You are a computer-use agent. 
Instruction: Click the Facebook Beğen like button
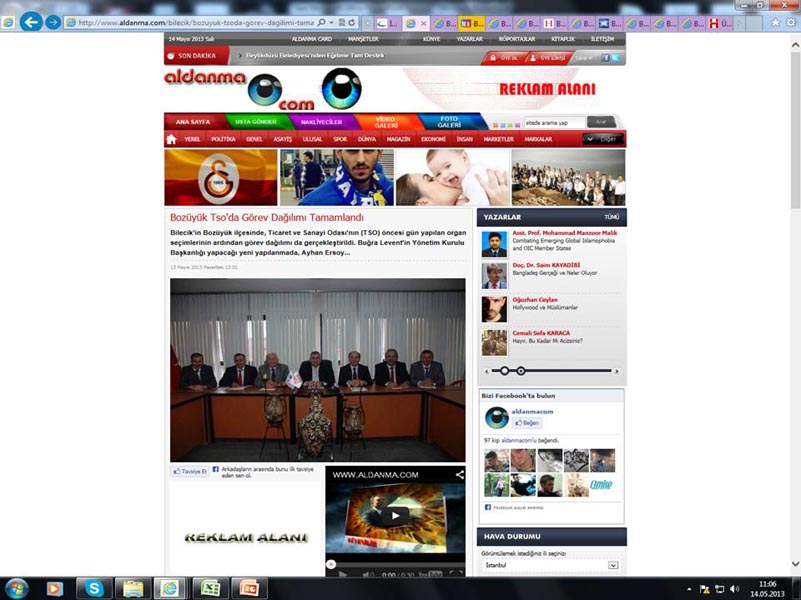point(527,423)
